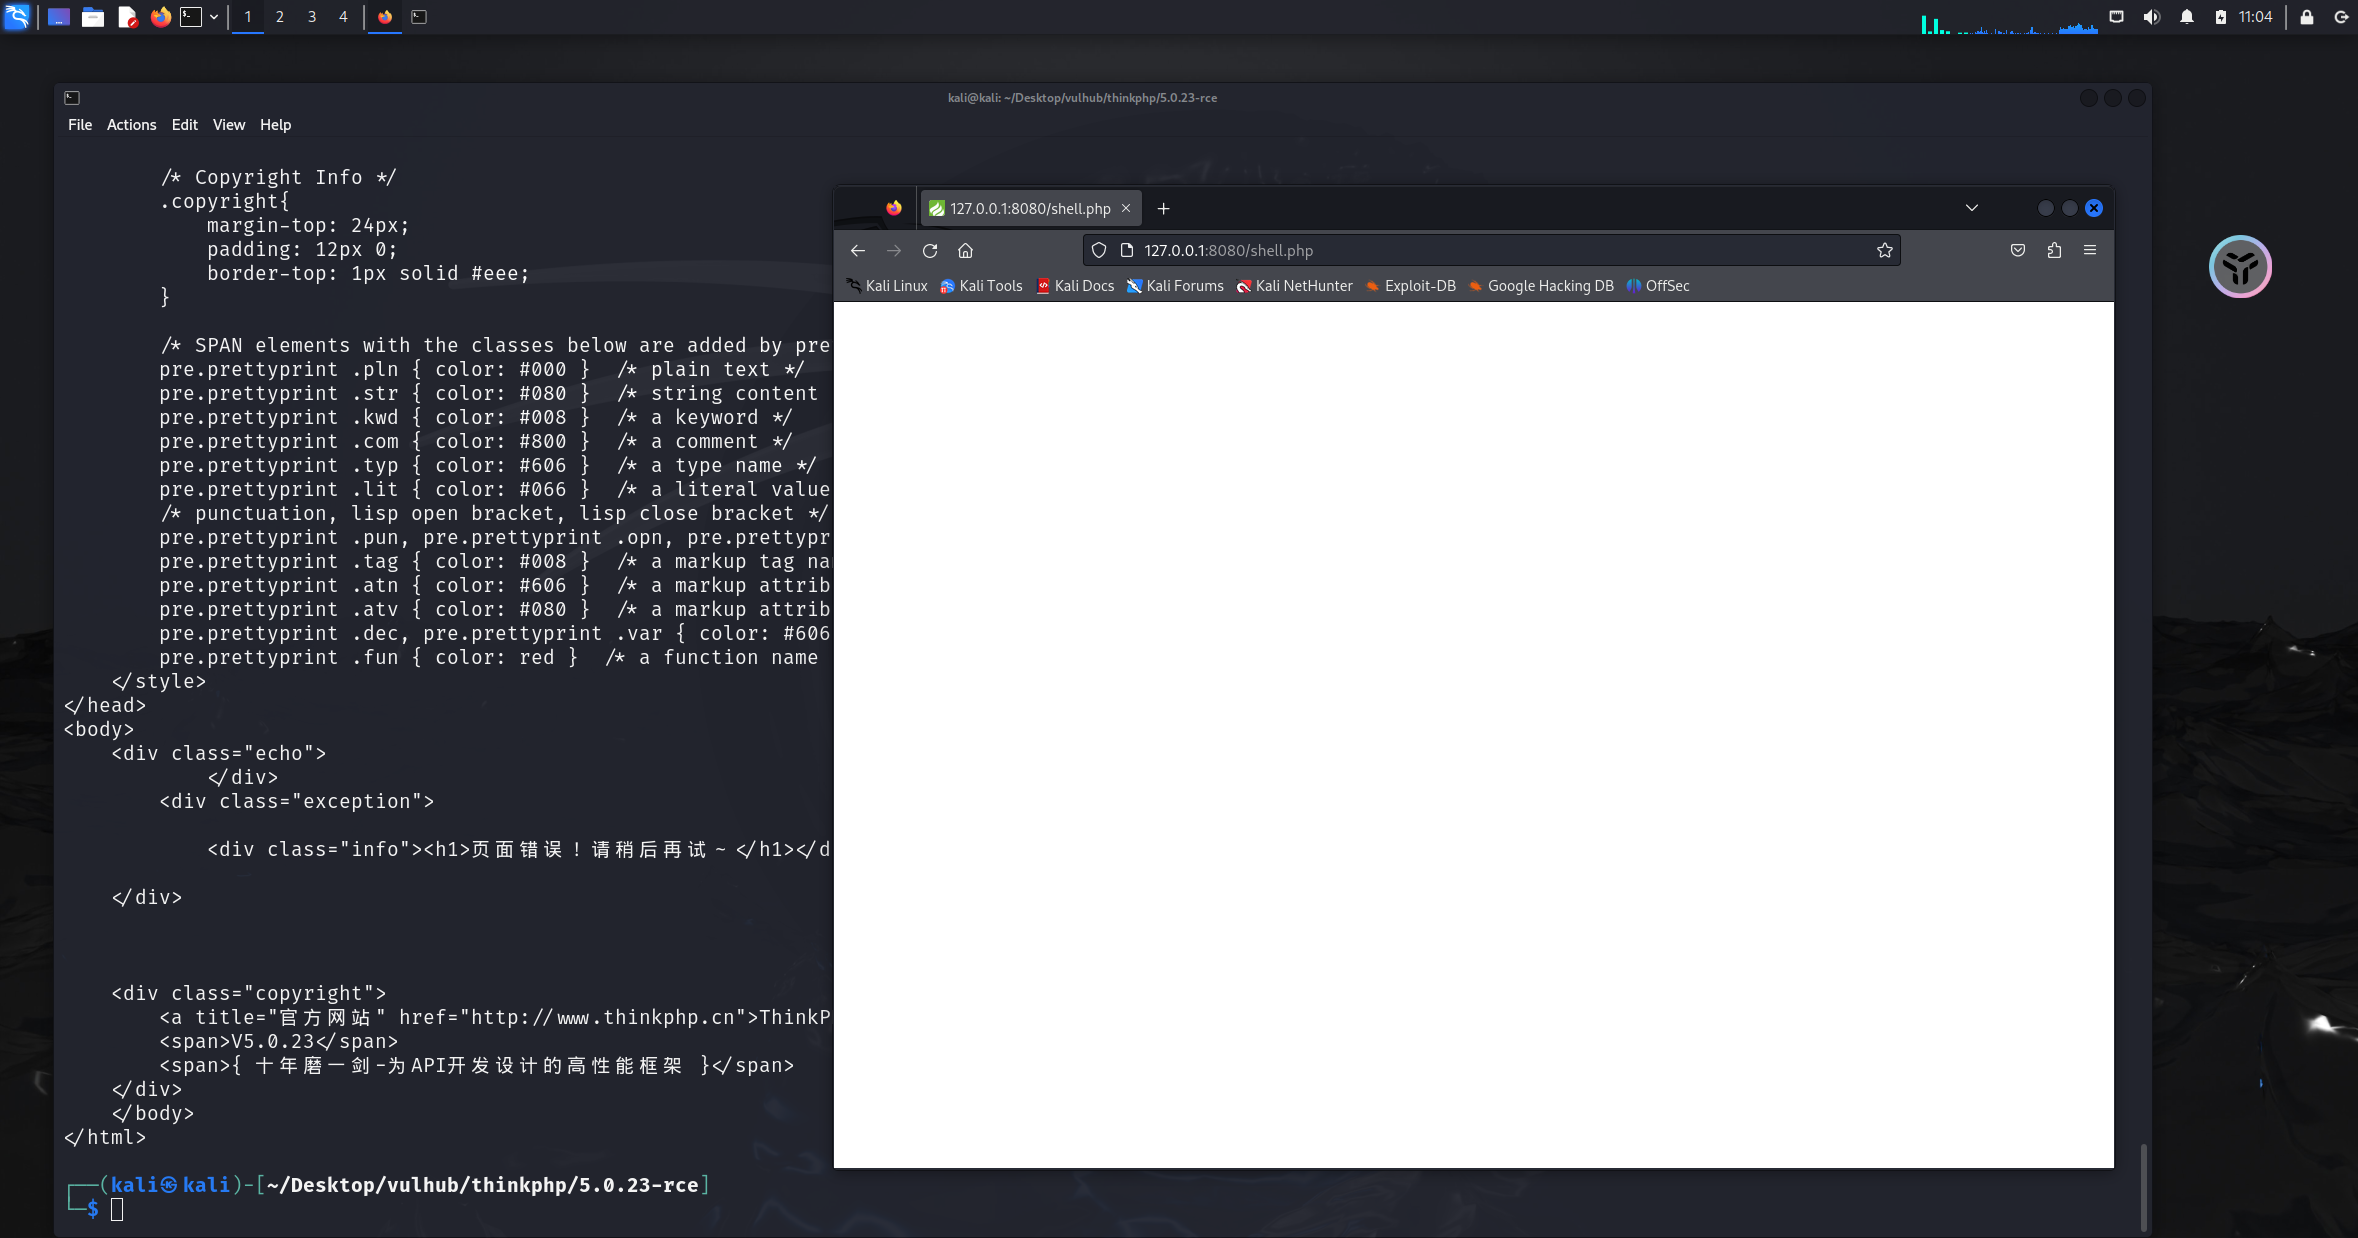
Task: Mute system volume from tray
Action: (x=2152, y=17)
